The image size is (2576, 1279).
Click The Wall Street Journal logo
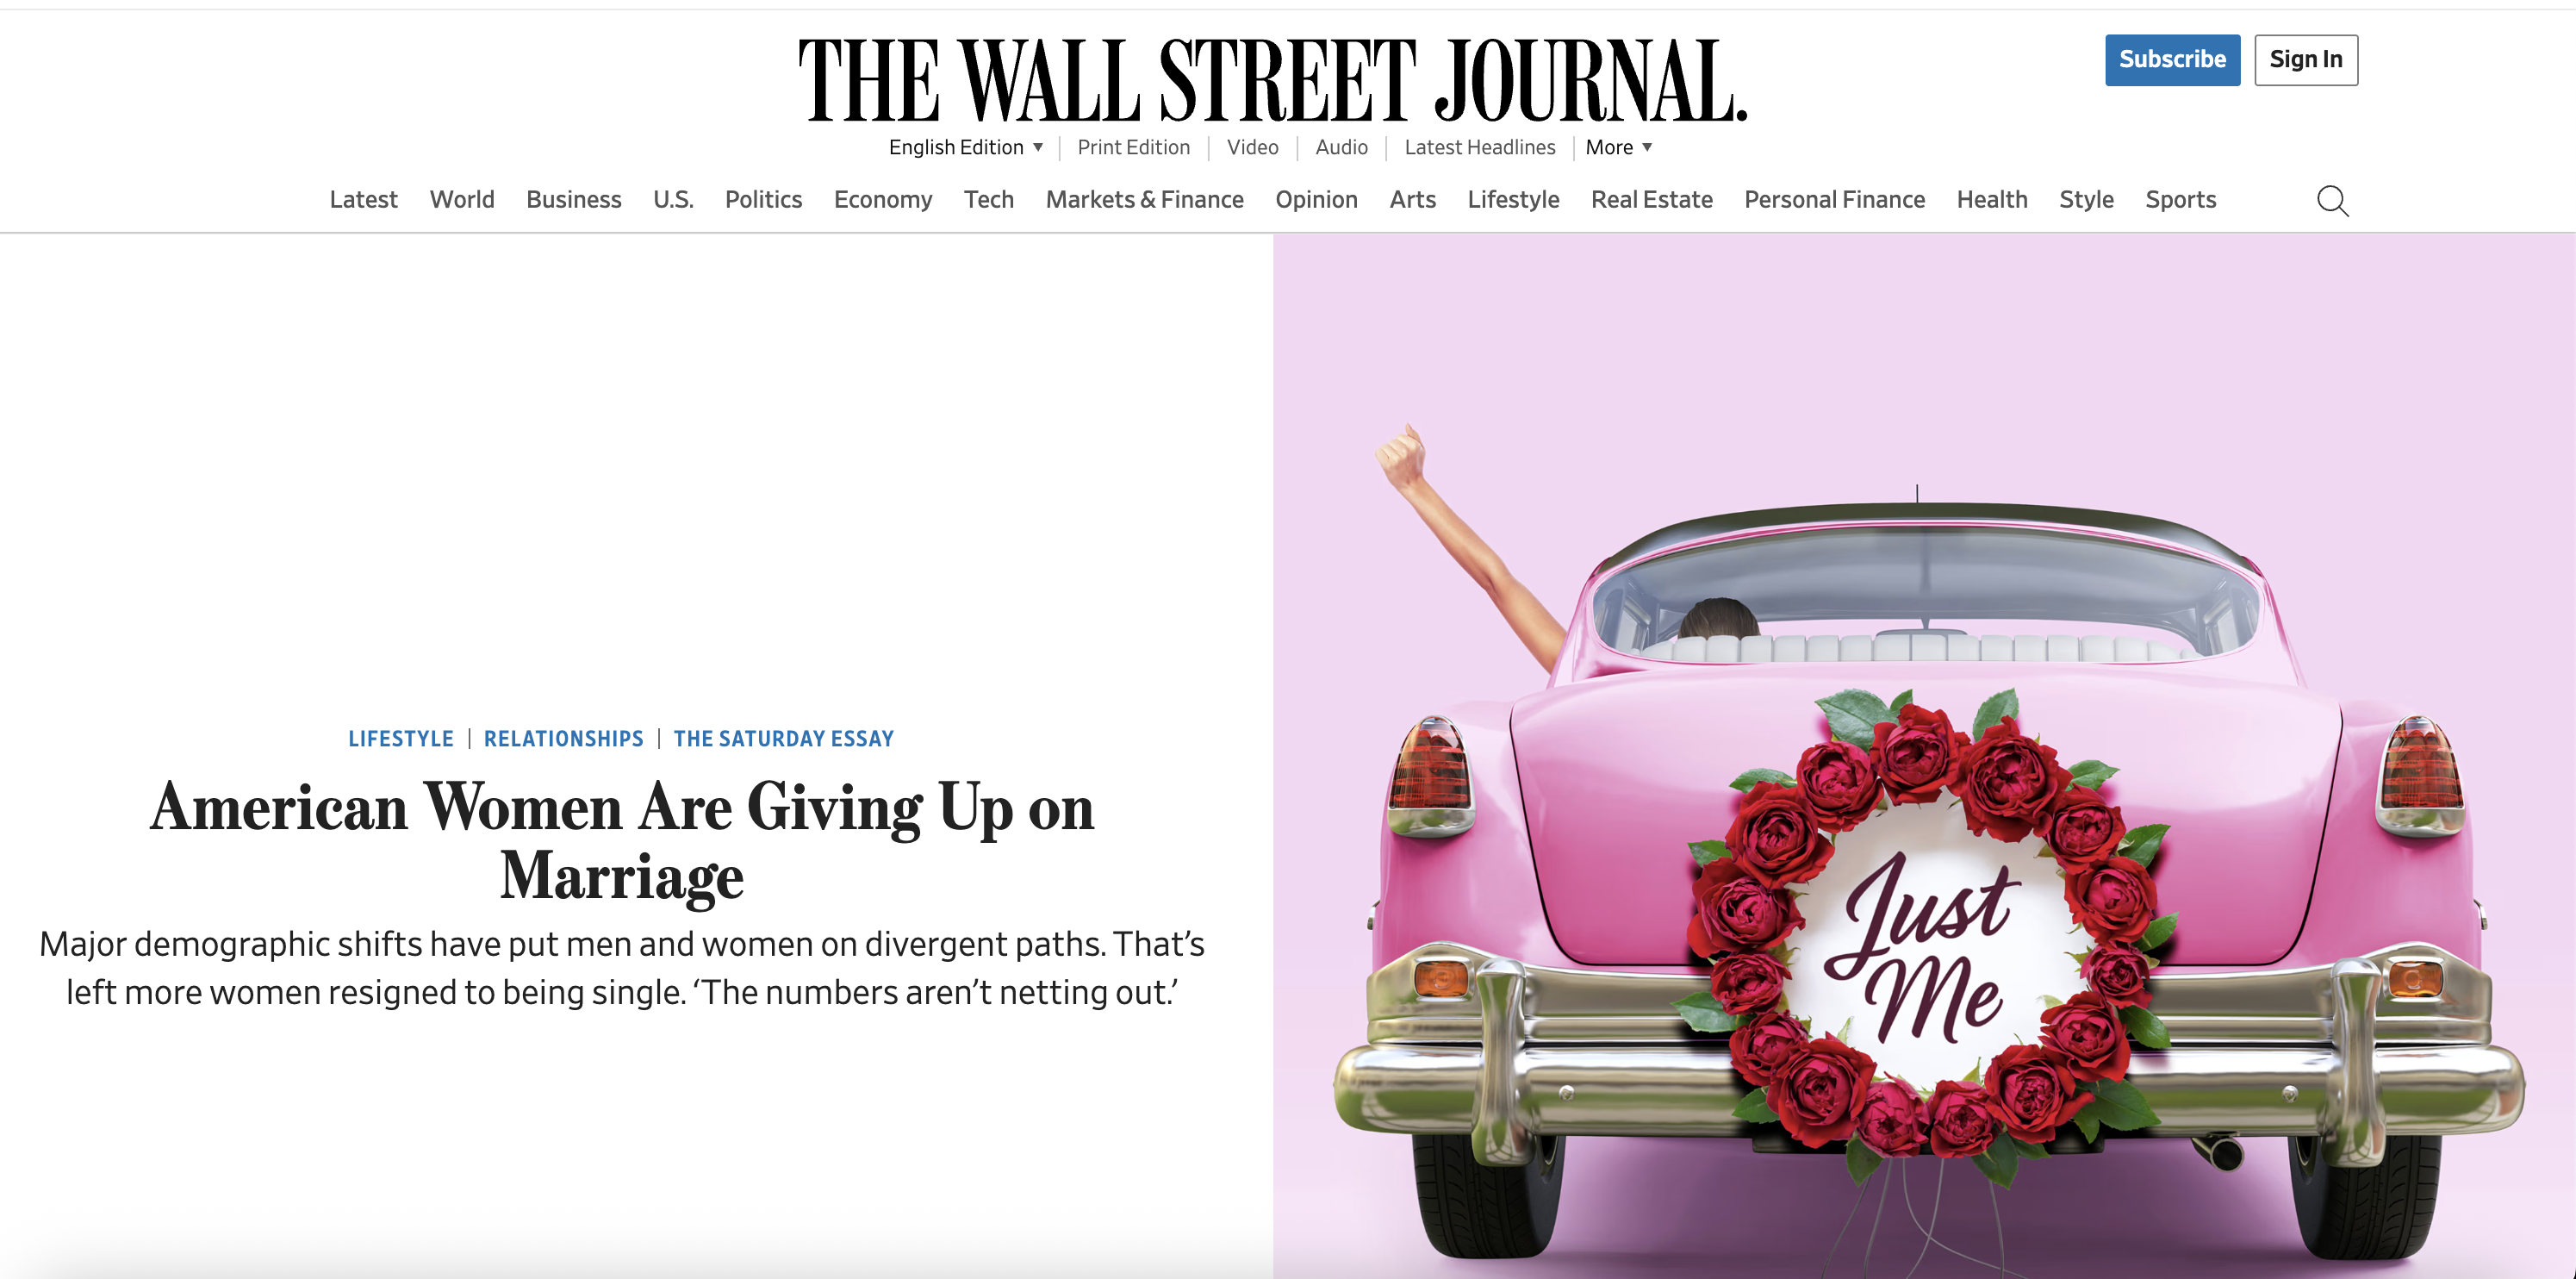1272,81
